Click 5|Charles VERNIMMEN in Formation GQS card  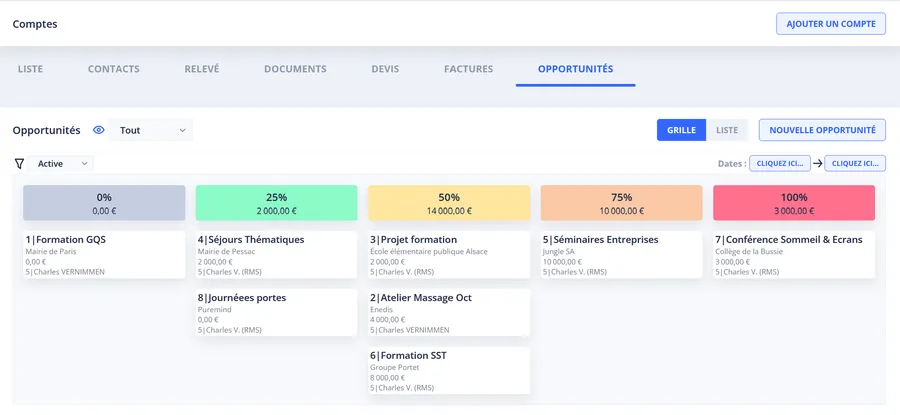pyautogui.click(x=65, y=272)
